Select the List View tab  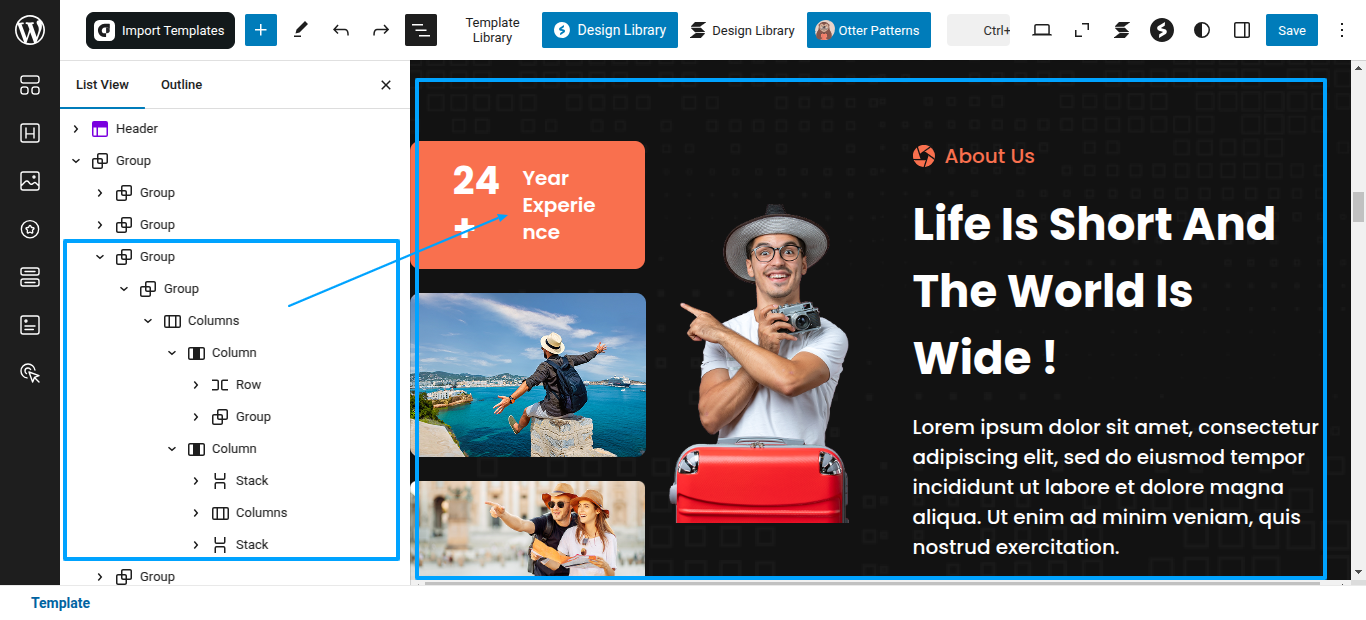click(x=102, y=85)
